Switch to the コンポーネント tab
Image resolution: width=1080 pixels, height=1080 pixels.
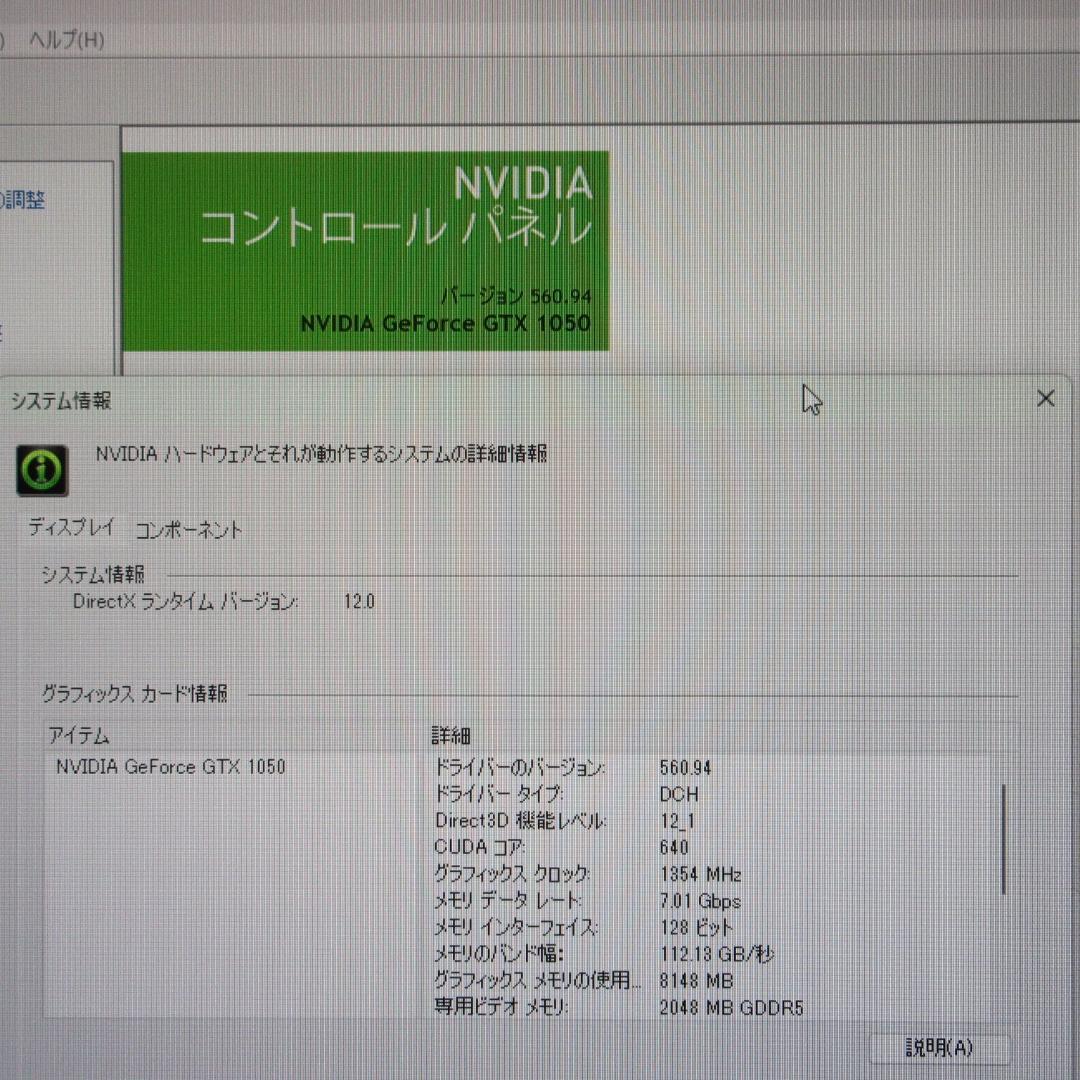(x=189, y=530)
